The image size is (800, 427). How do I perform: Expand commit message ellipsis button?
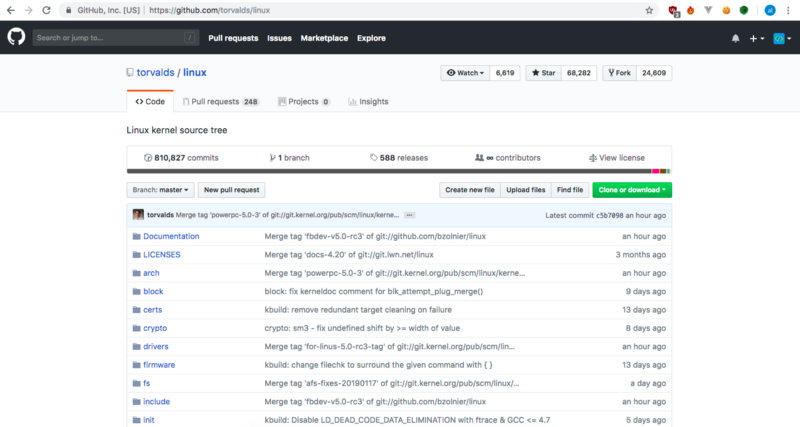pos(409,215)
